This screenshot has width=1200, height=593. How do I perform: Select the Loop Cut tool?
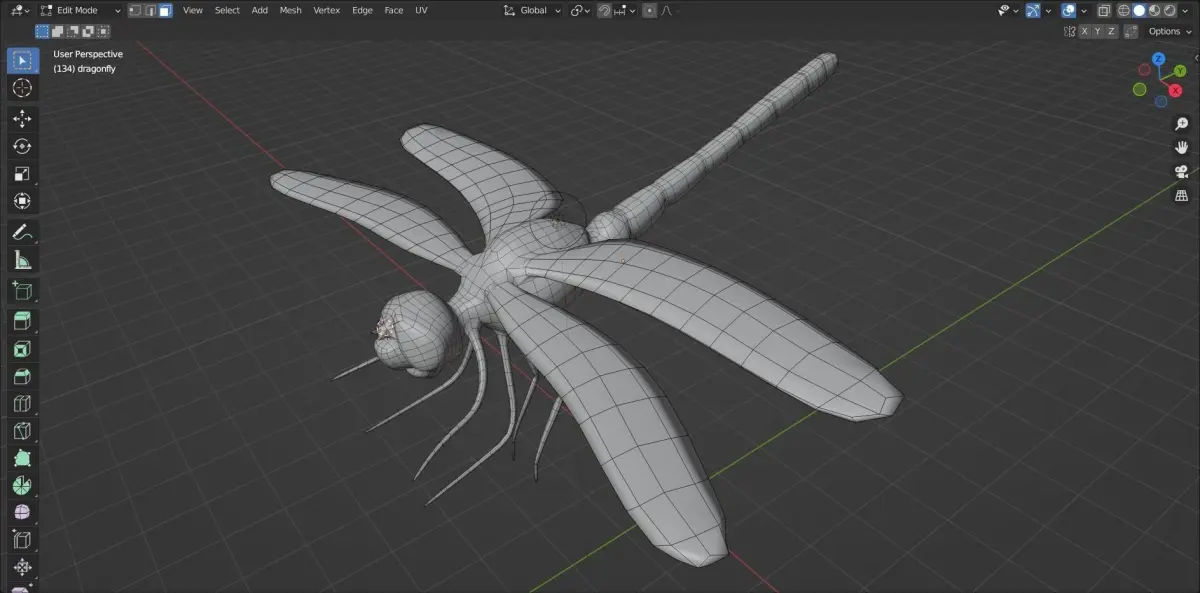[x=22, y=404]
